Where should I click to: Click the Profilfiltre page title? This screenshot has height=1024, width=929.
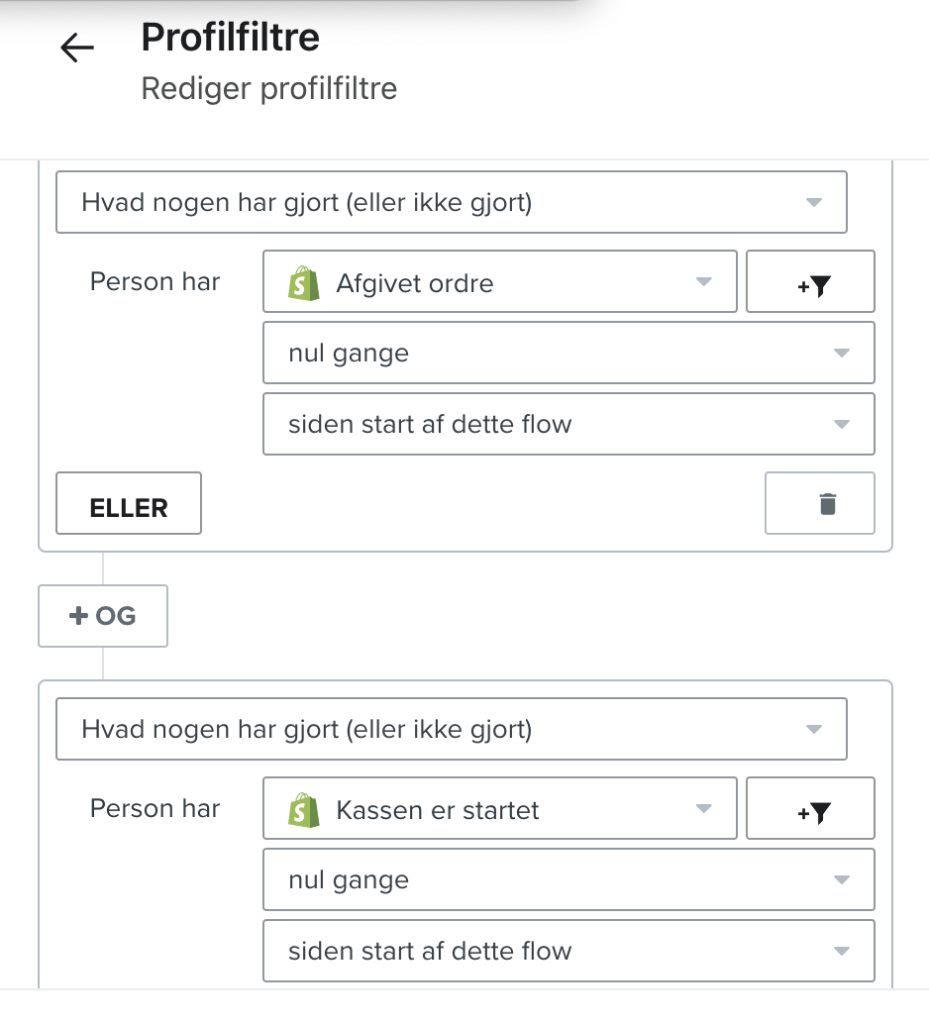(230, 37)
